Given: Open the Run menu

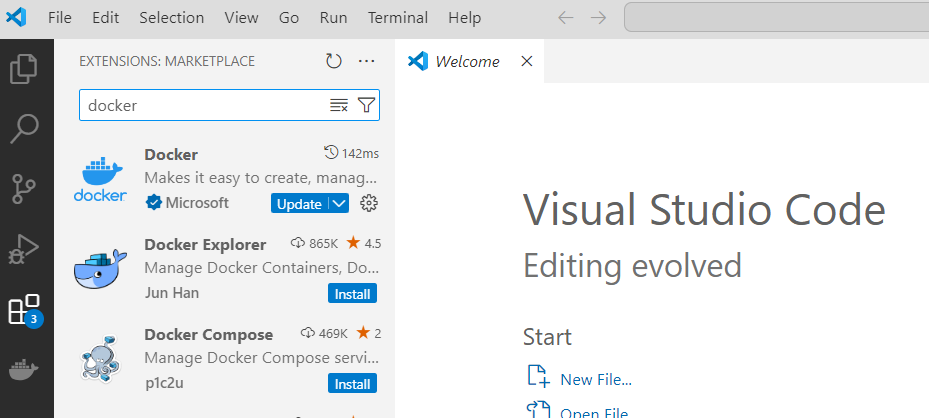Looking at the screenshot, I should pos(334,18).
